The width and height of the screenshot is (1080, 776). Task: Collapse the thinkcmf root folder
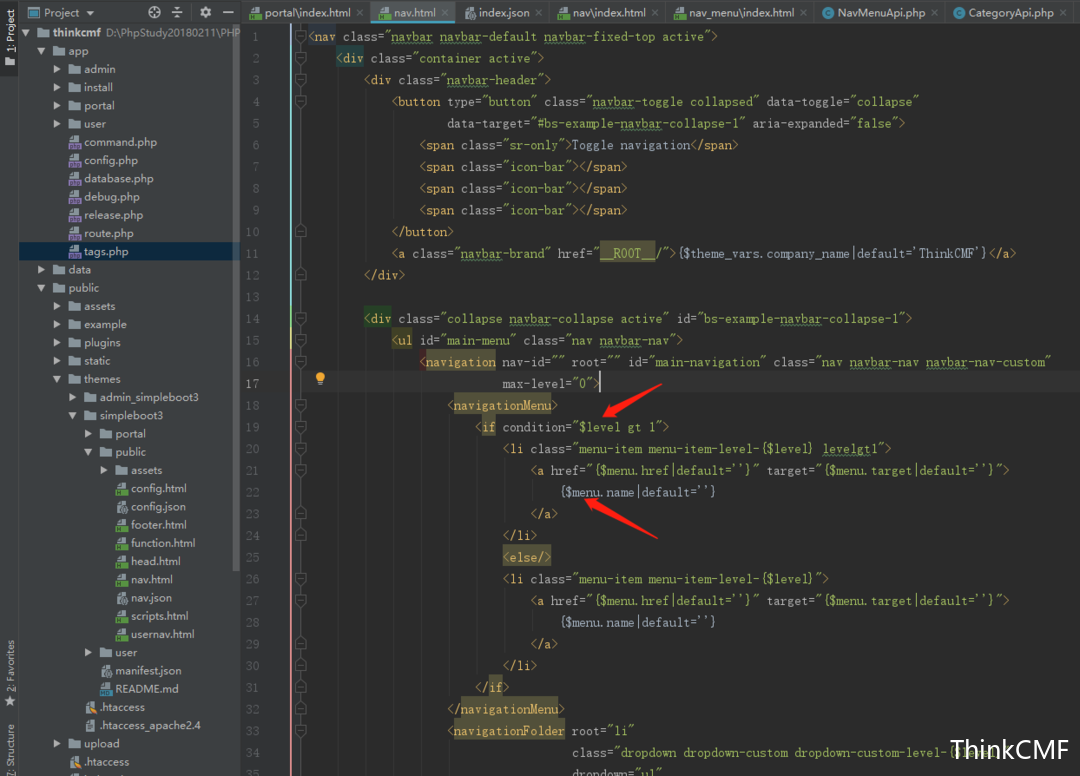point(26,32)
